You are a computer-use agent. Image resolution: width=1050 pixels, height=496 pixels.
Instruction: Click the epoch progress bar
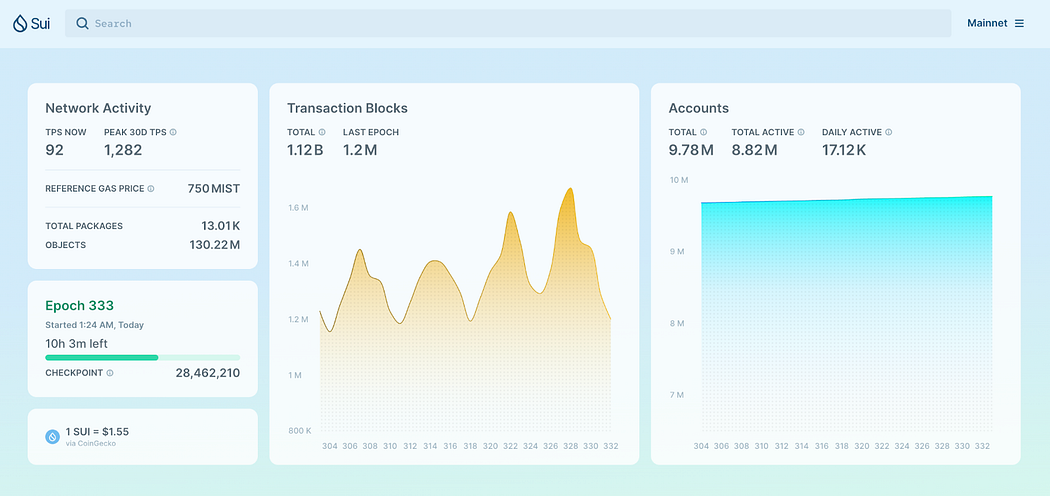coord(143,357)
